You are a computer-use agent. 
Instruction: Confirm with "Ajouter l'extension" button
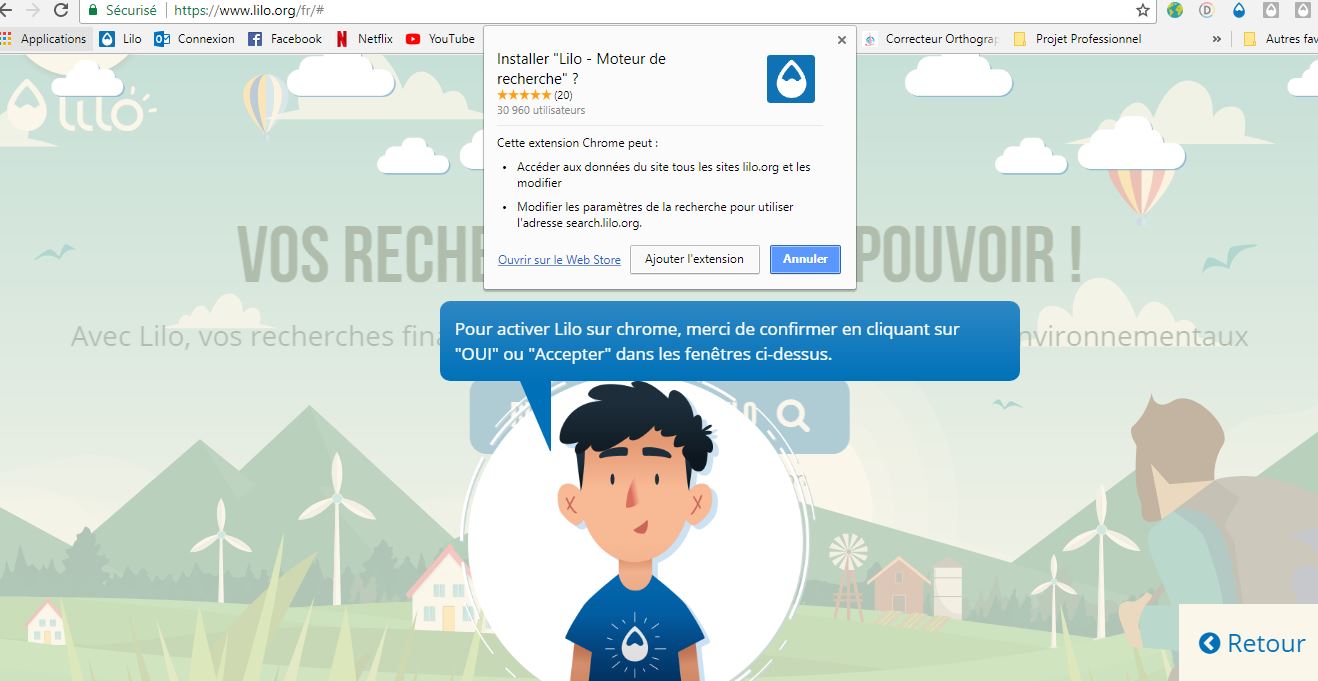coord(695,259)
